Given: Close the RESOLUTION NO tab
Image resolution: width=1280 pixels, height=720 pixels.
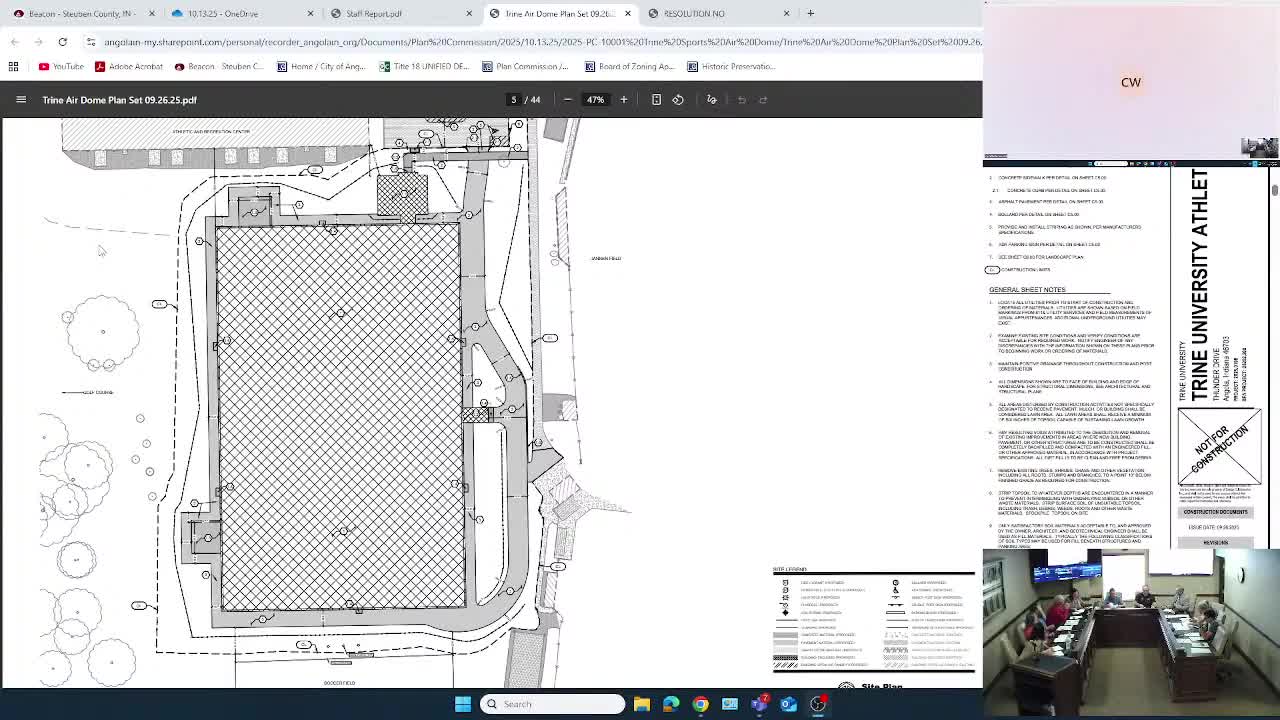Looking at the screenshot, I should pyautogui.click(x=786, y=13).
